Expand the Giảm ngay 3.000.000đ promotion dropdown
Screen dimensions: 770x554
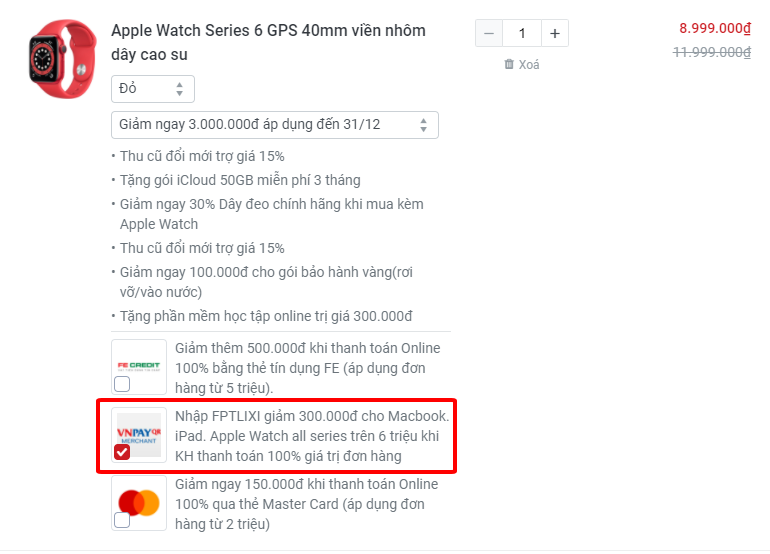(275, 125)
